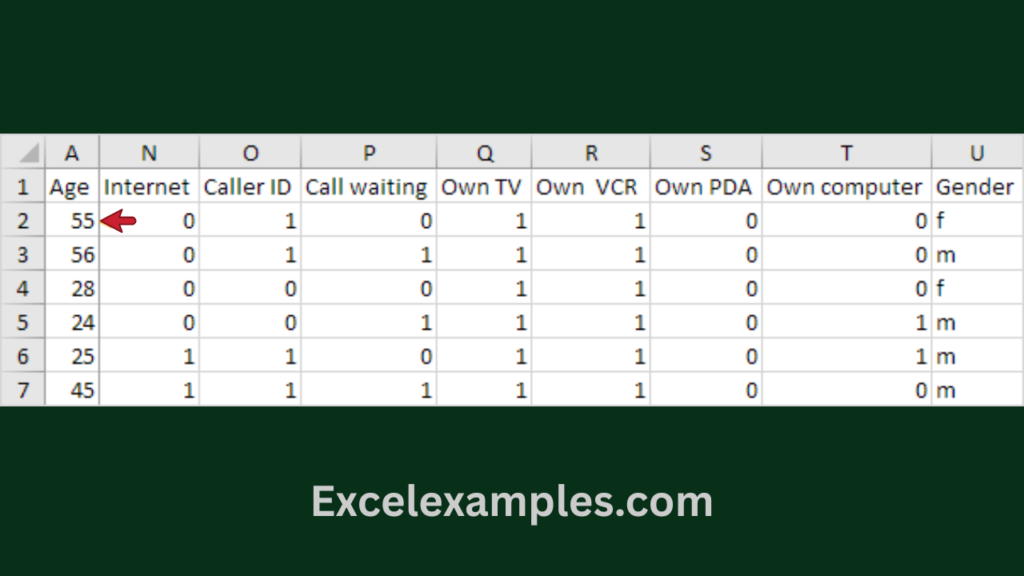Select the Caller ID header cell

(x=249, y=187)
